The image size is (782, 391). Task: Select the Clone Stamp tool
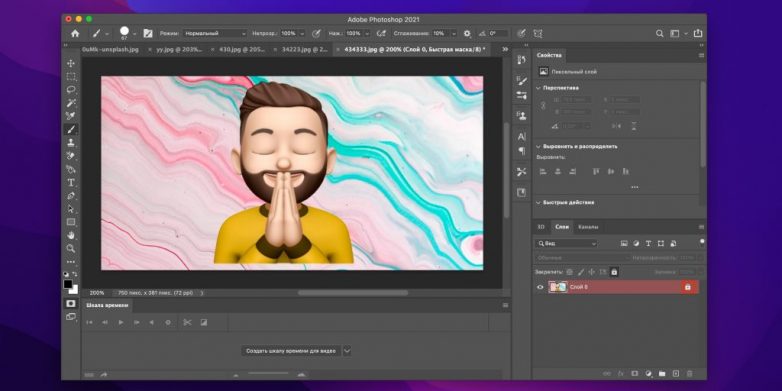71,143
